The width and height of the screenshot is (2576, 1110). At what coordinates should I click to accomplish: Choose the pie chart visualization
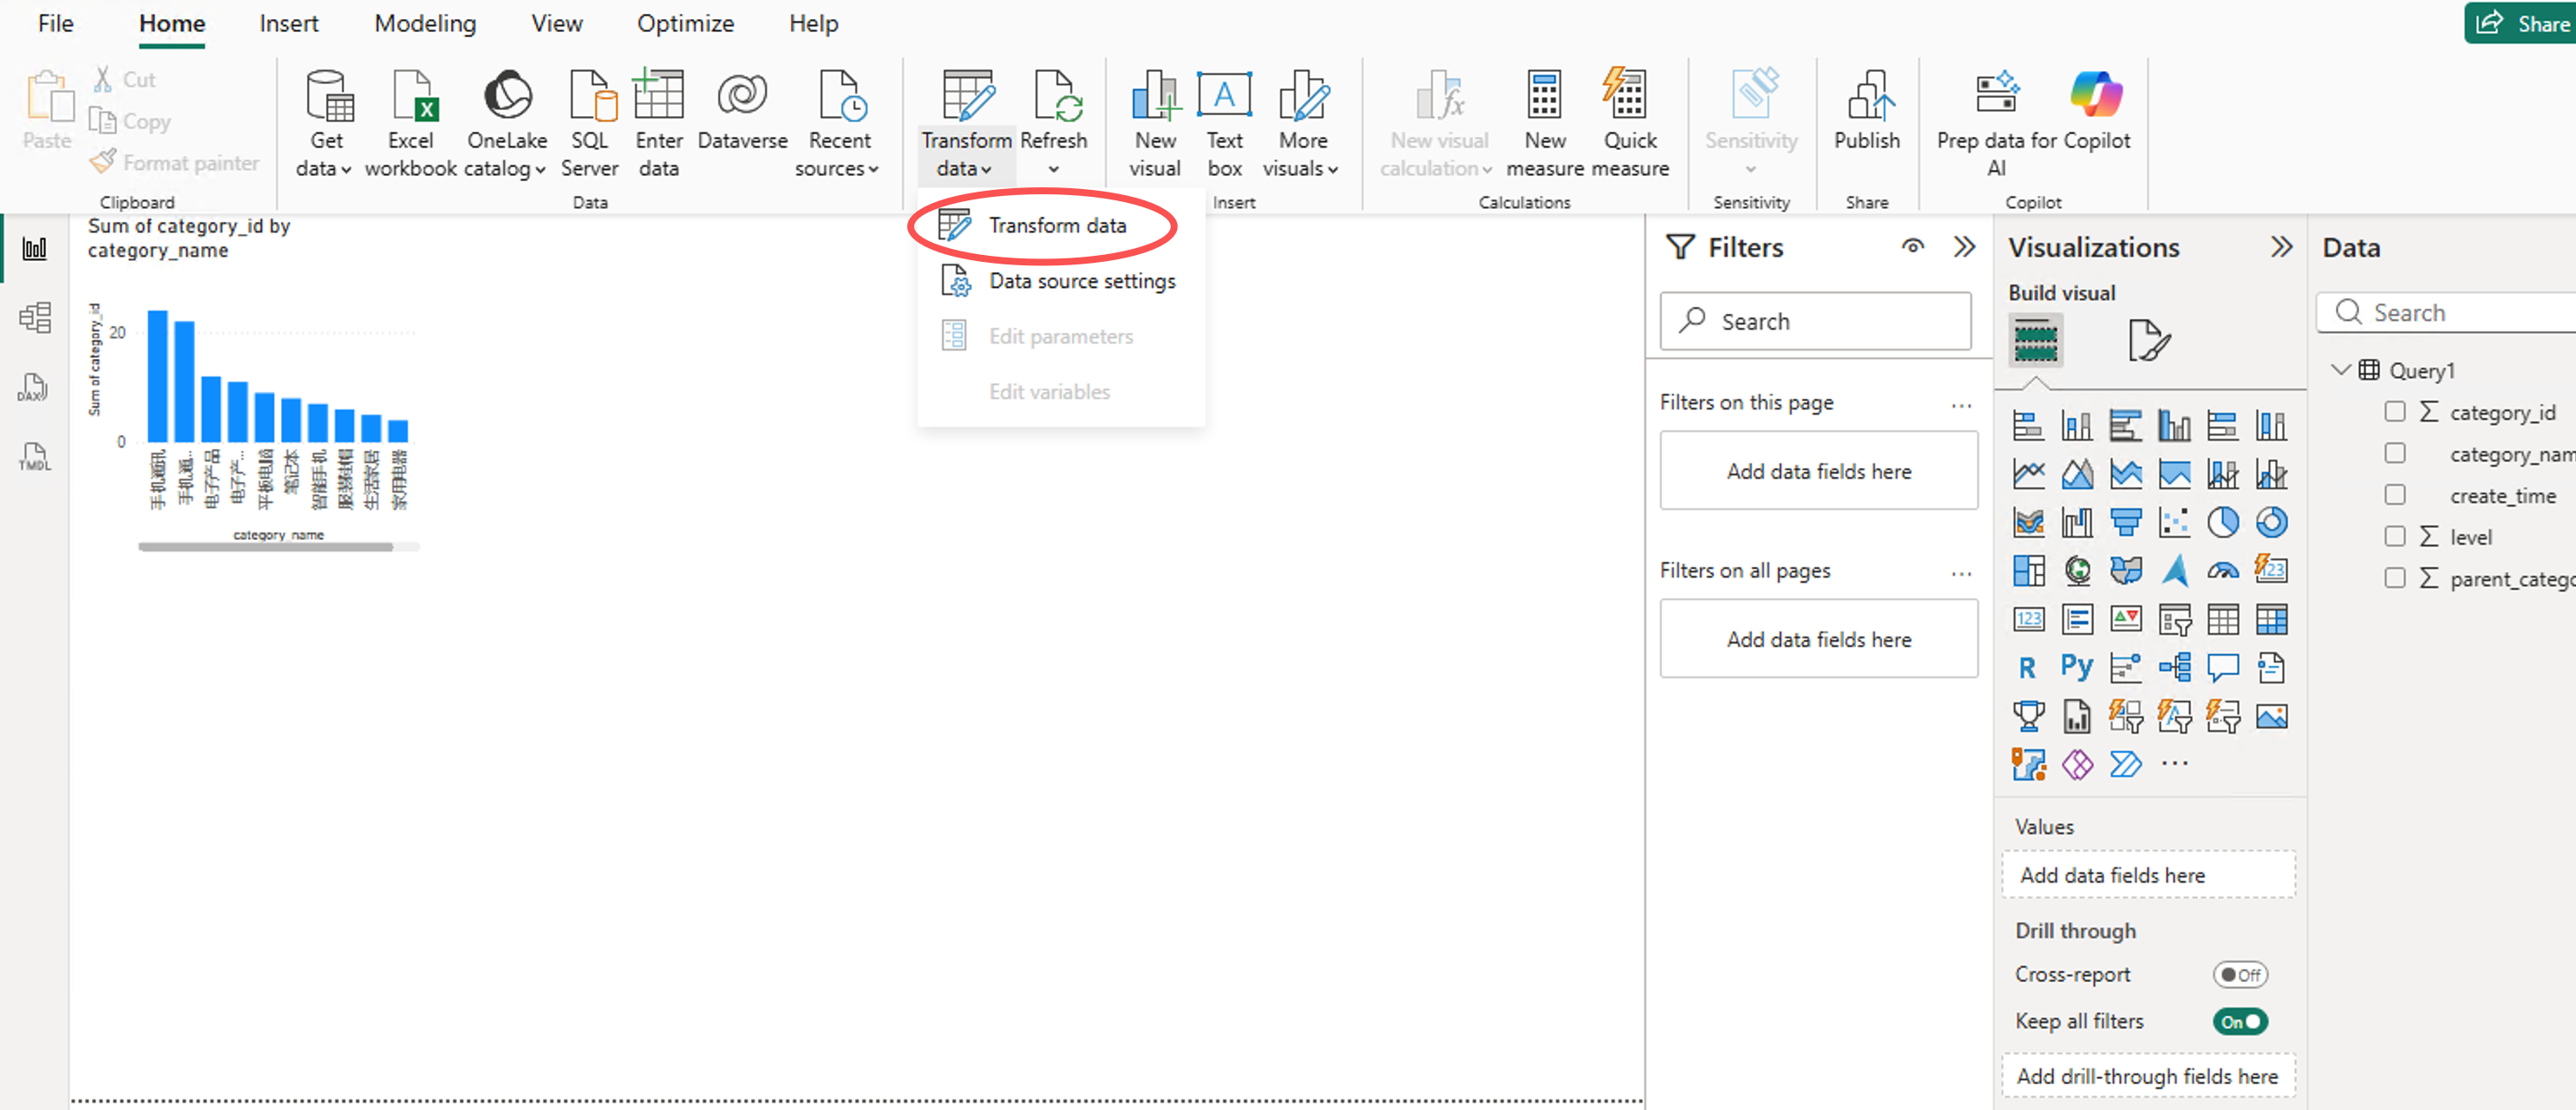(x=2222, y=522)
